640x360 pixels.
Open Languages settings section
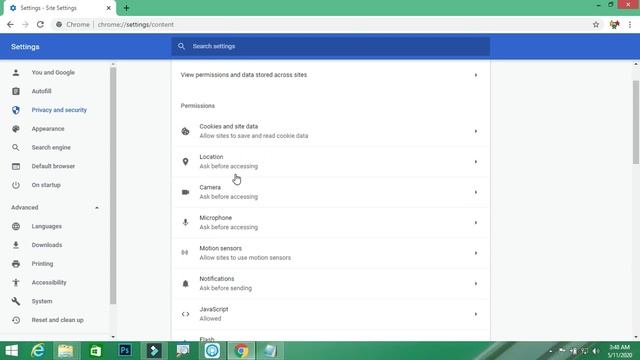click(x=47, y=226)
